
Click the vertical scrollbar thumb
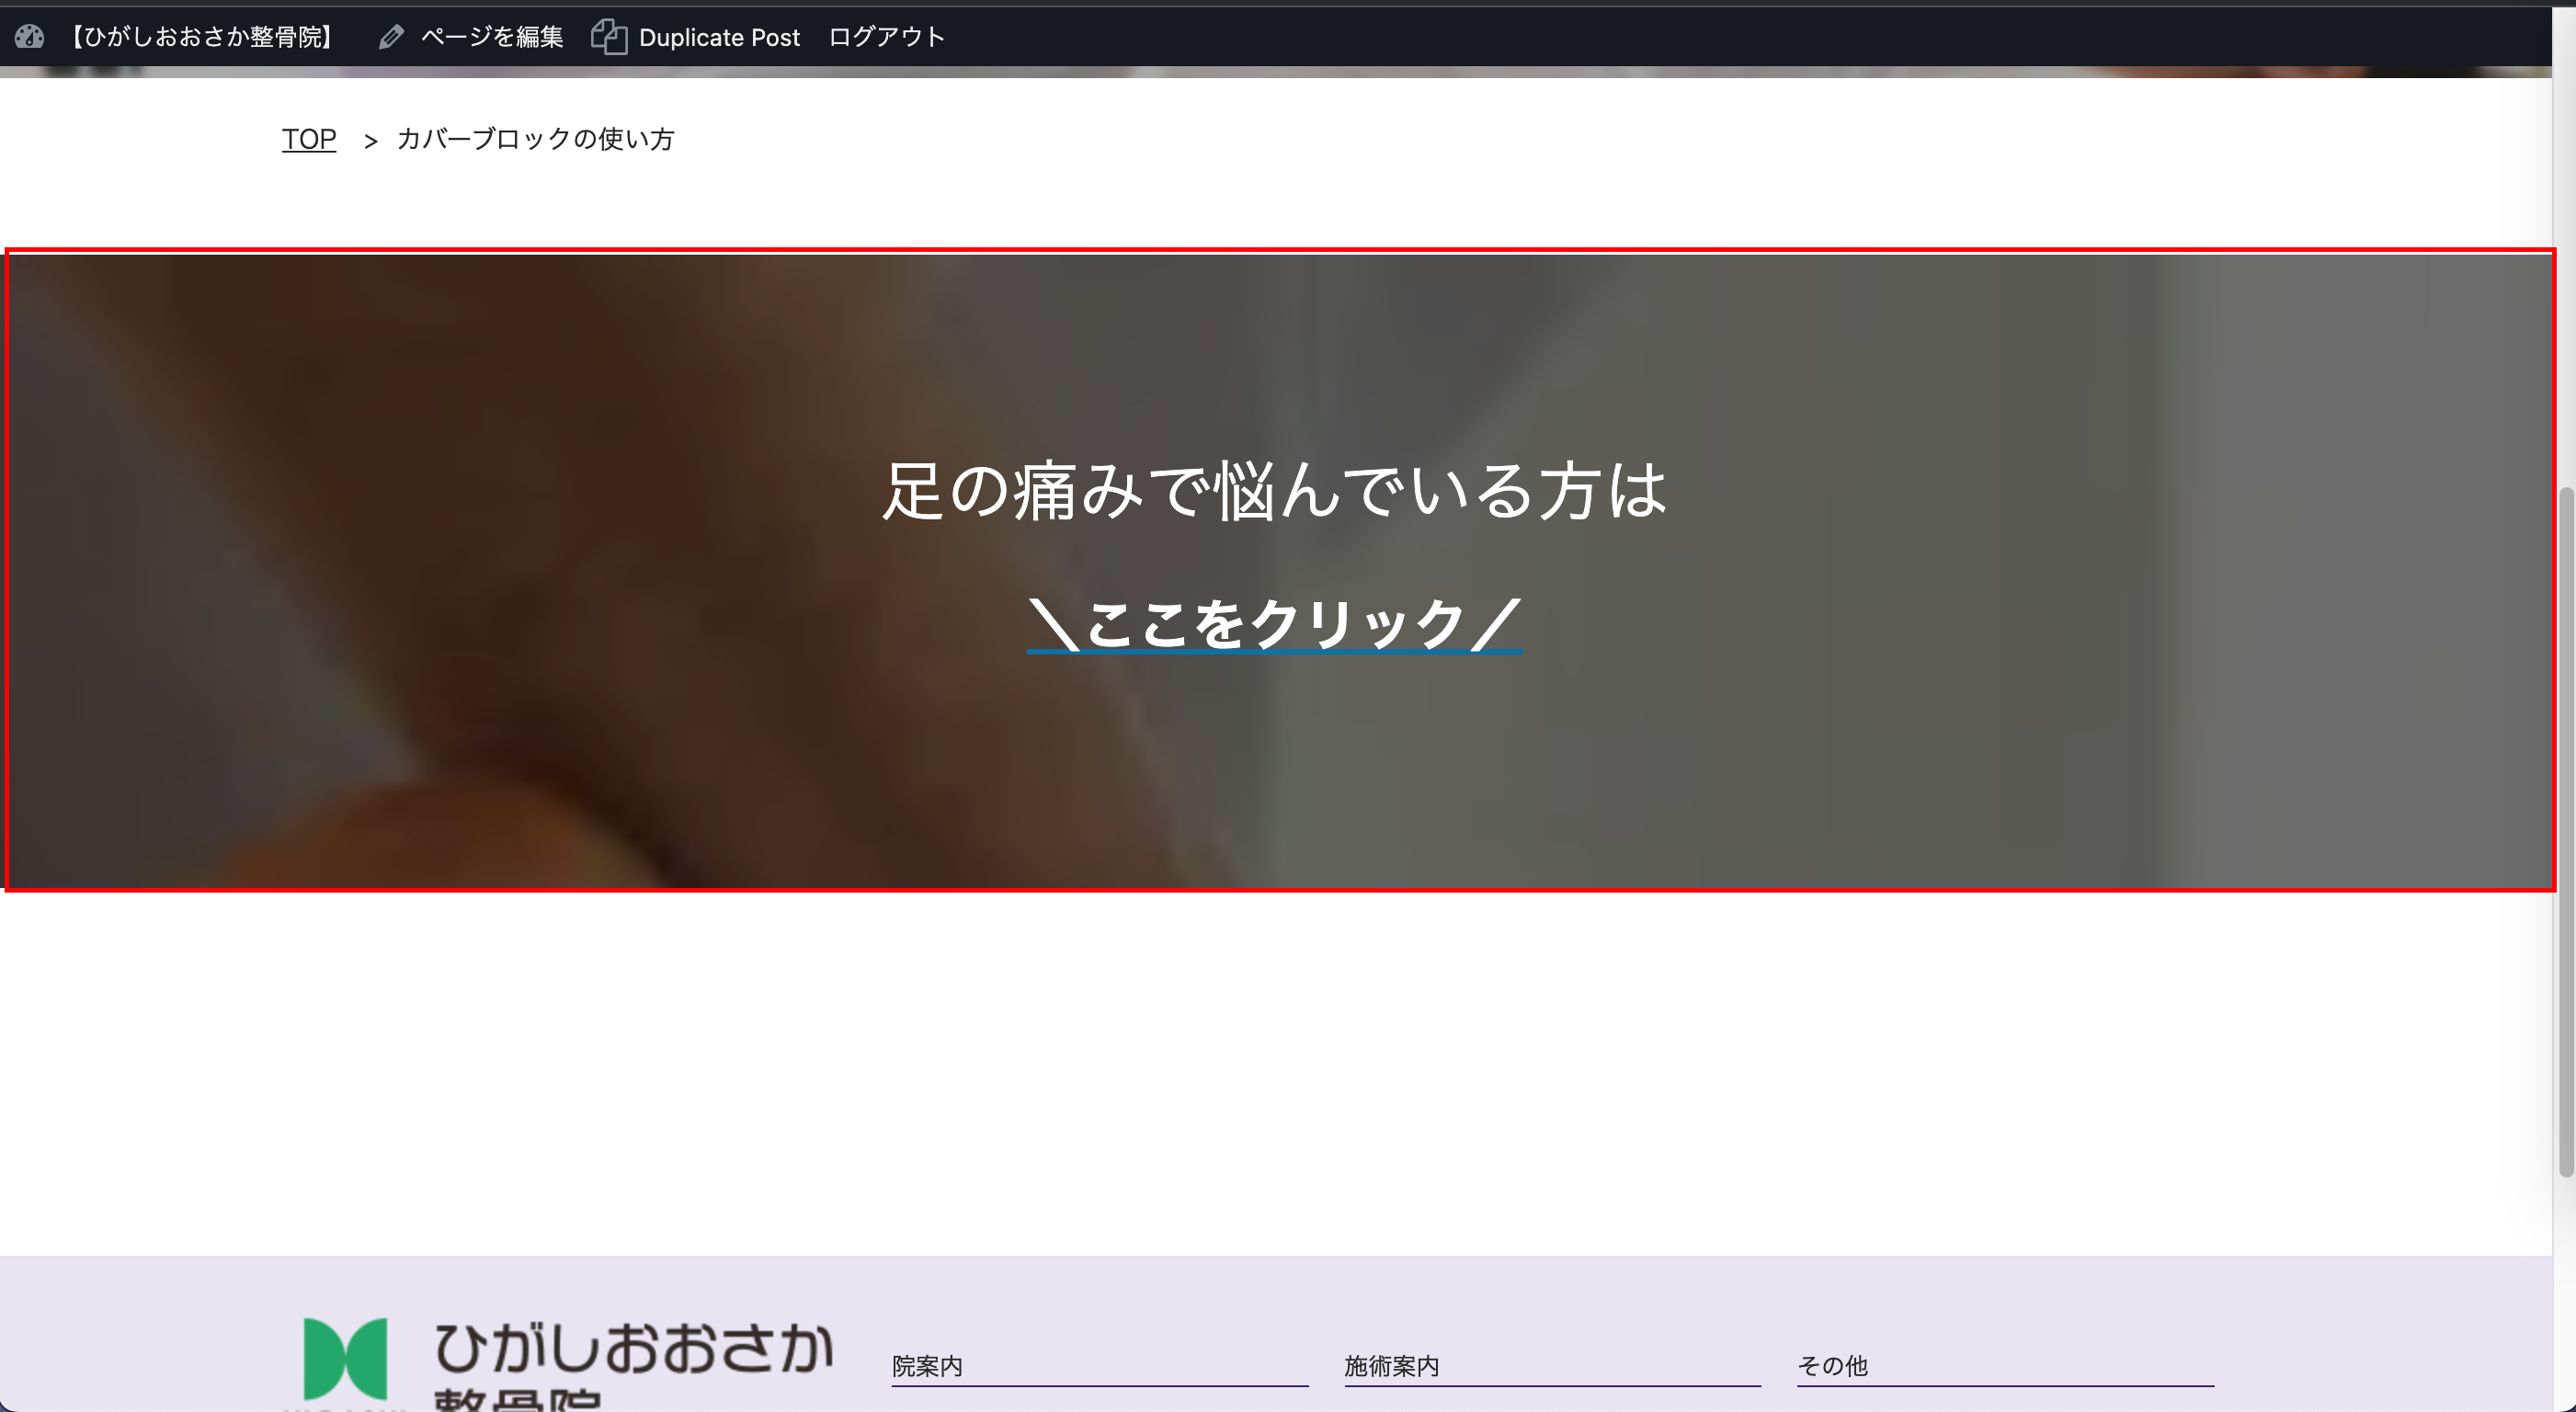click(x=2565, y=830)
